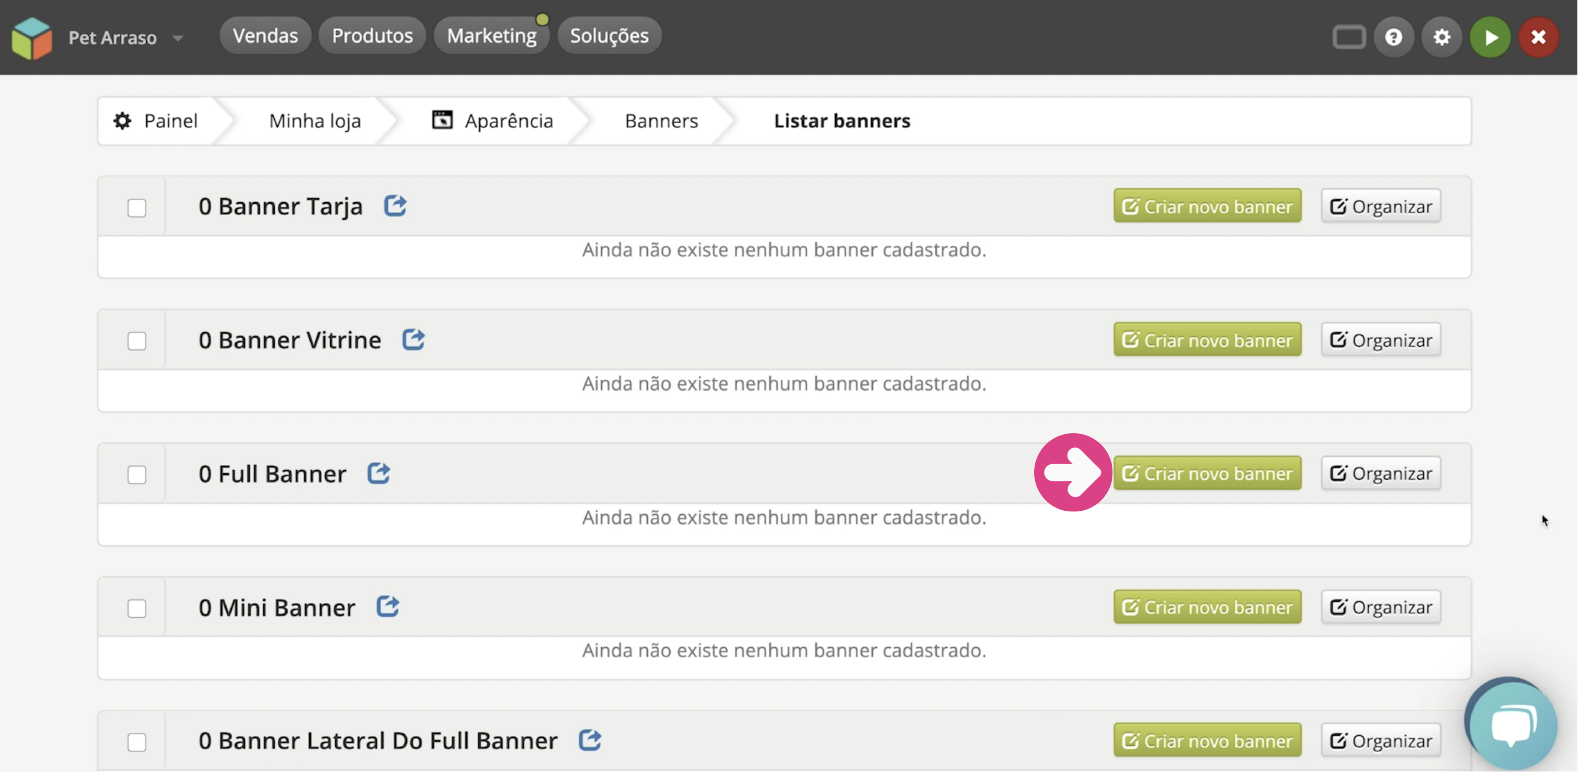This screenshot has height=772, width=1578.
Task: Check the Mini Banner checkbox
Action: pos(137,609)
